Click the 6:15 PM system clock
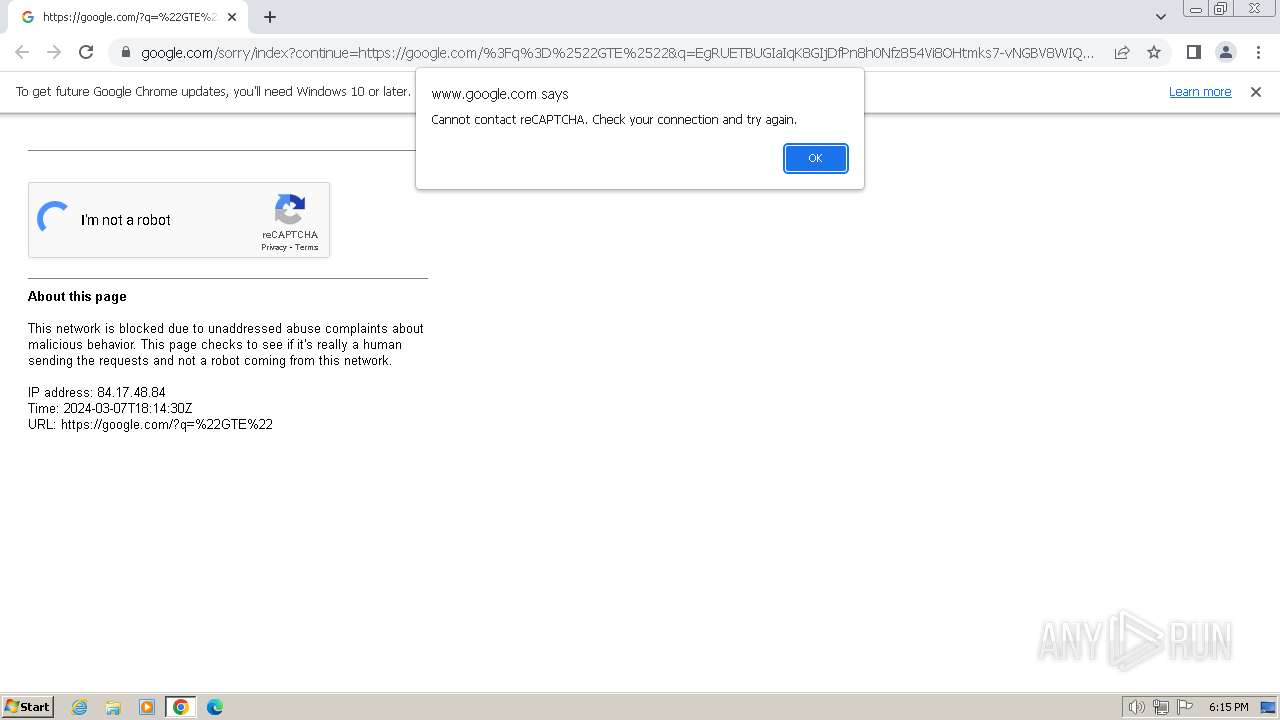 (x=1228, y=707)
